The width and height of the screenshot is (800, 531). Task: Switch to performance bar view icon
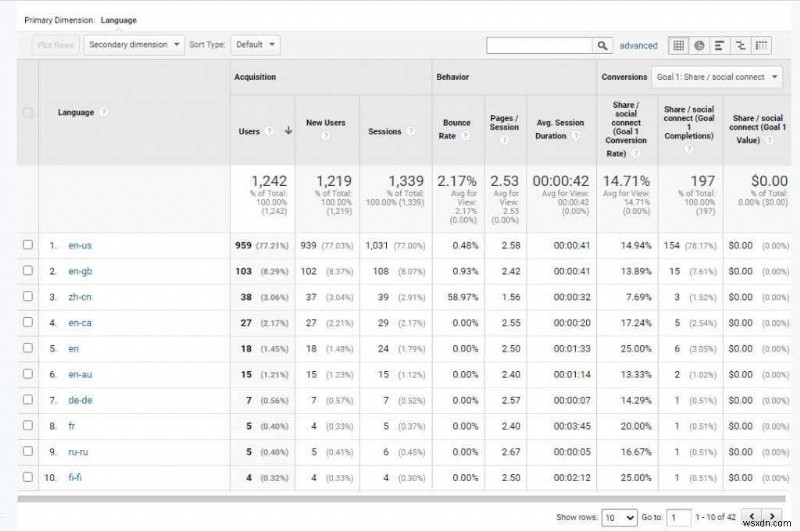[x=719, y=45]
